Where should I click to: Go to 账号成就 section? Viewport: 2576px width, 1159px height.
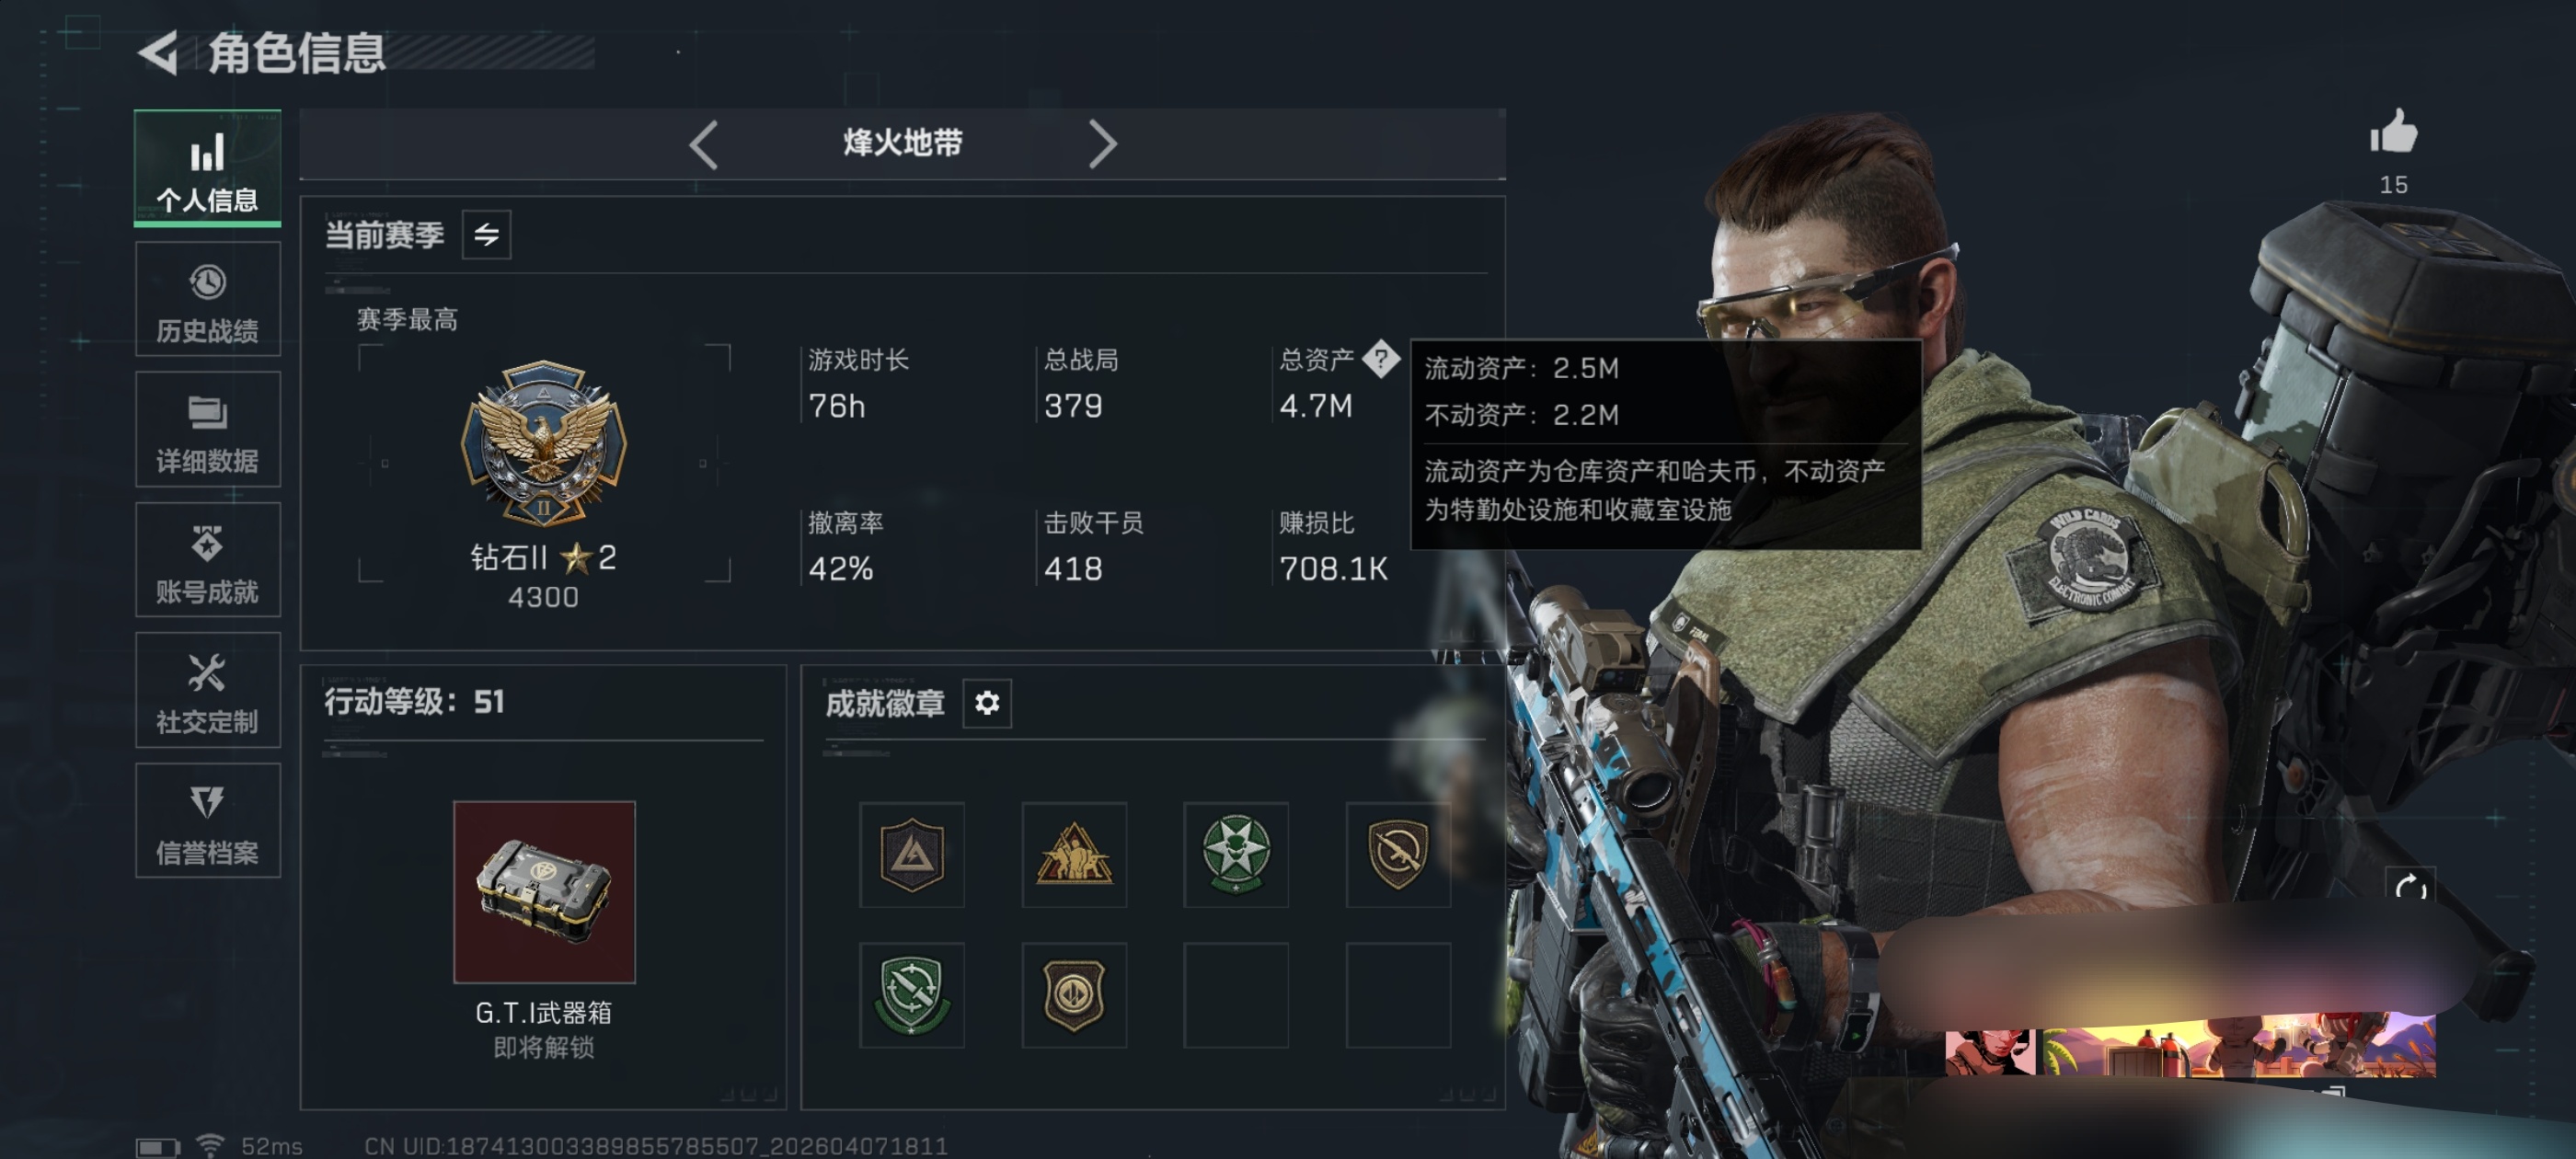click(x=208, y=560)
